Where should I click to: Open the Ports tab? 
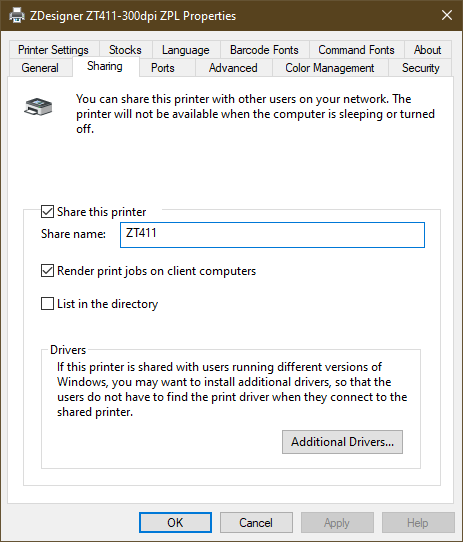[163, 68]
